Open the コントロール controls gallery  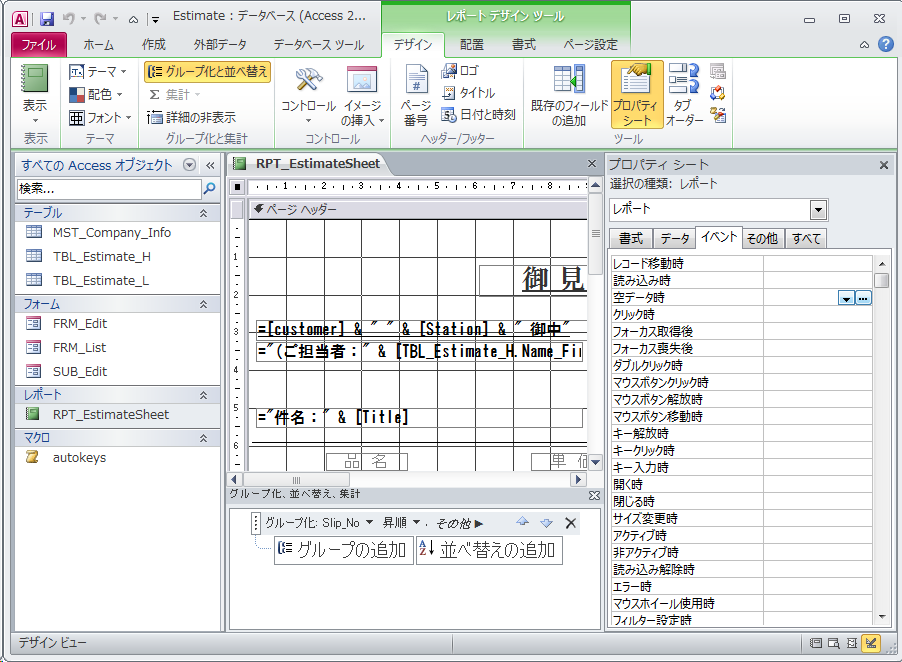308,95
